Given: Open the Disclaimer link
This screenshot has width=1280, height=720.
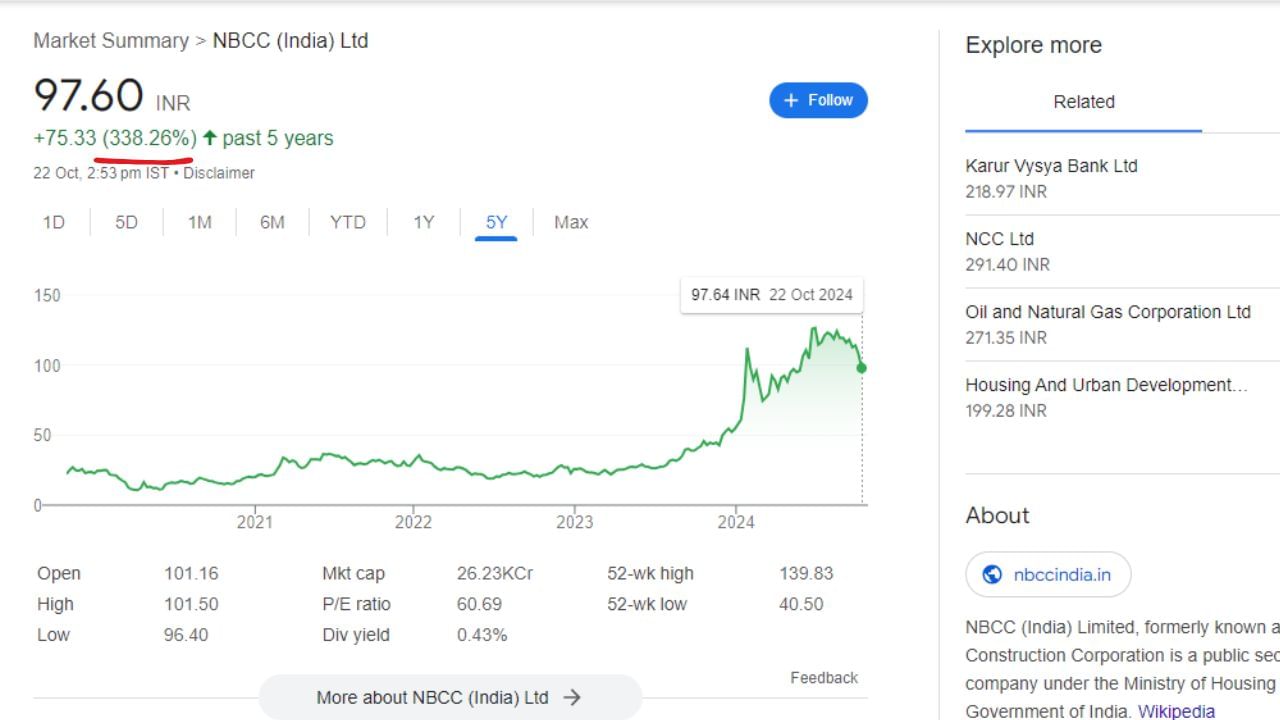Looking at the screenshot, I should pos(219,173).
